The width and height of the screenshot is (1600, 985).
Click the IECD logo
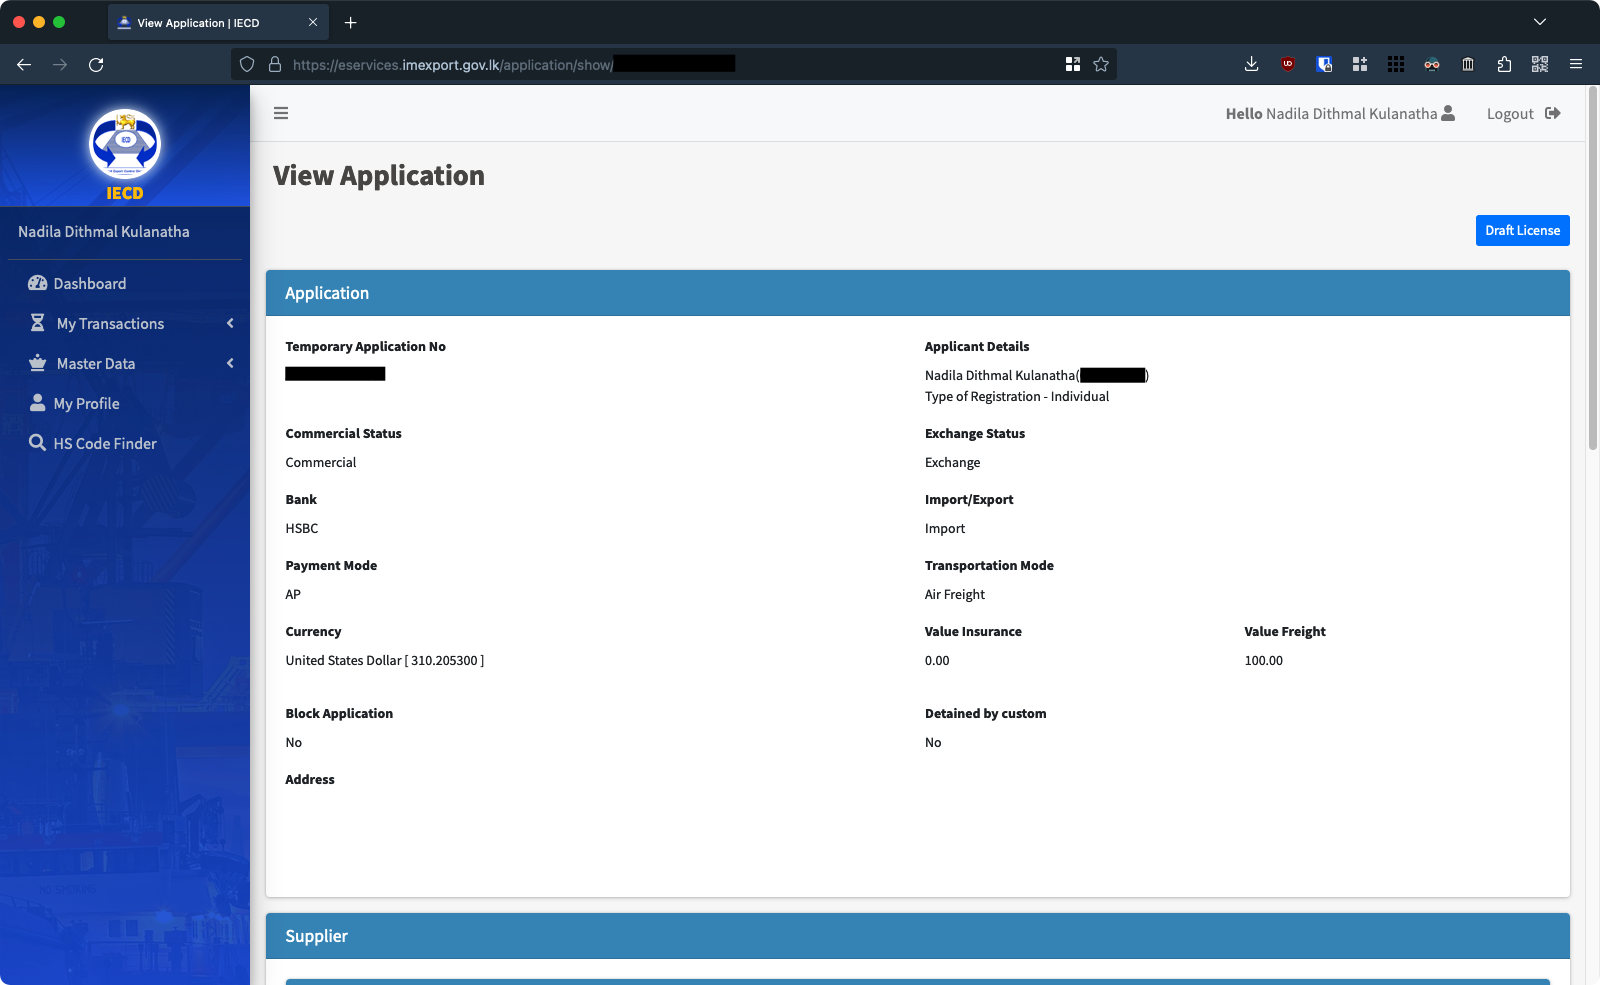125,154
